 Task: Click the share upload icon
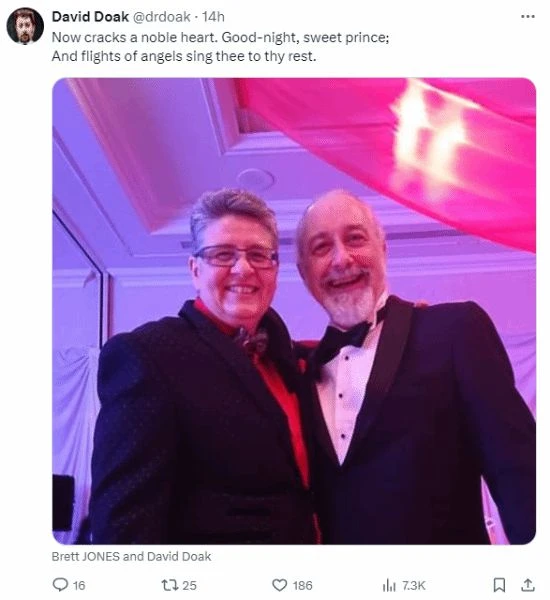coord(528,585)
